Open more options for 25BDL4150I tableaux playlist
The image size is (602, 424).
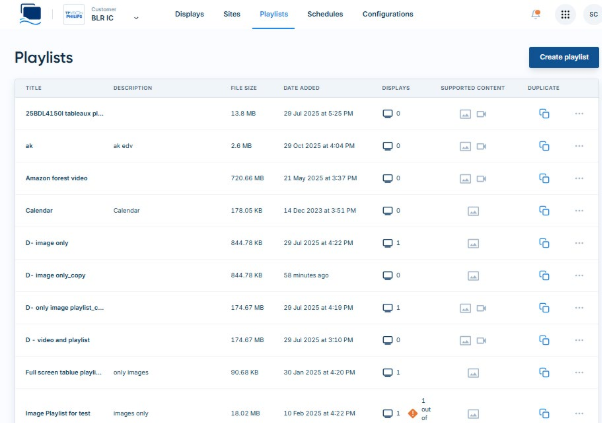tap(579, 114)
